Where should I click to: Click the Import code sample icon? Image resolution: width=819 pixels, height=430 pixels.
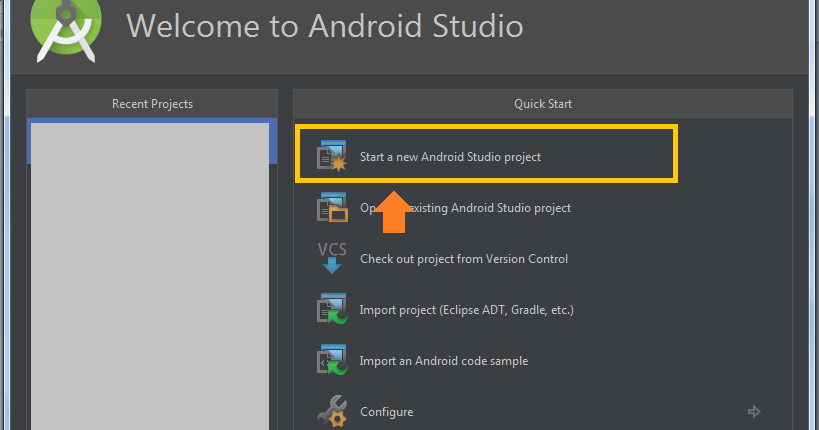coord(332,359)
